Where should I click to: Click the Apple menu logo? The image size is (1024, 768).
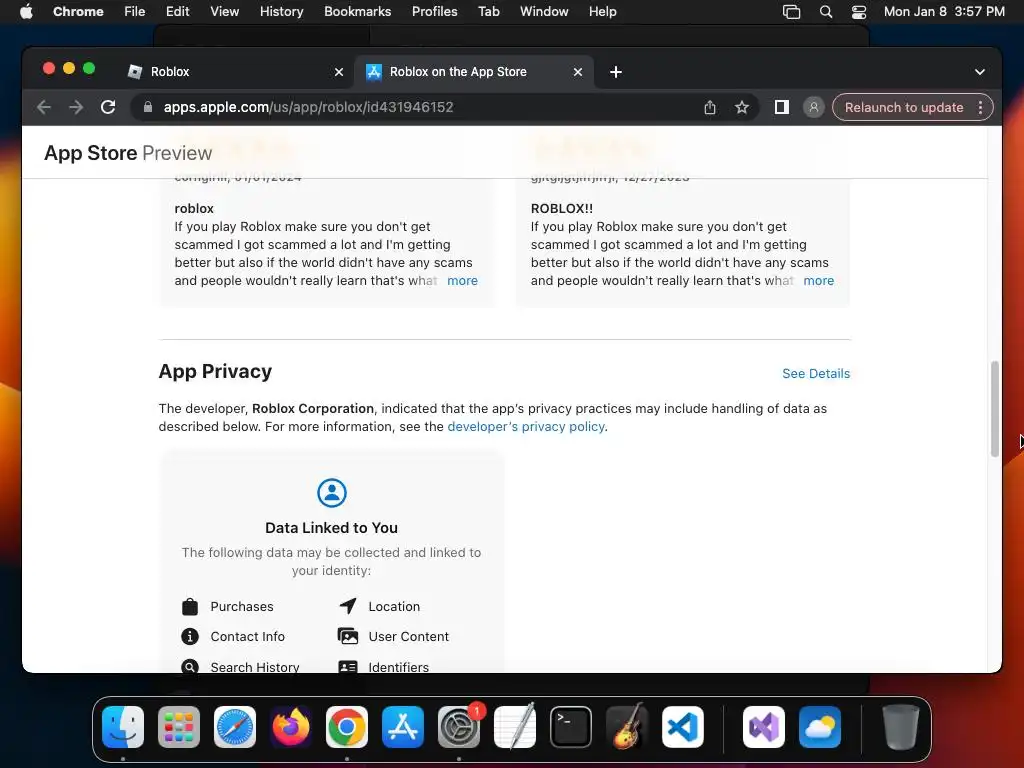(26, 12)
